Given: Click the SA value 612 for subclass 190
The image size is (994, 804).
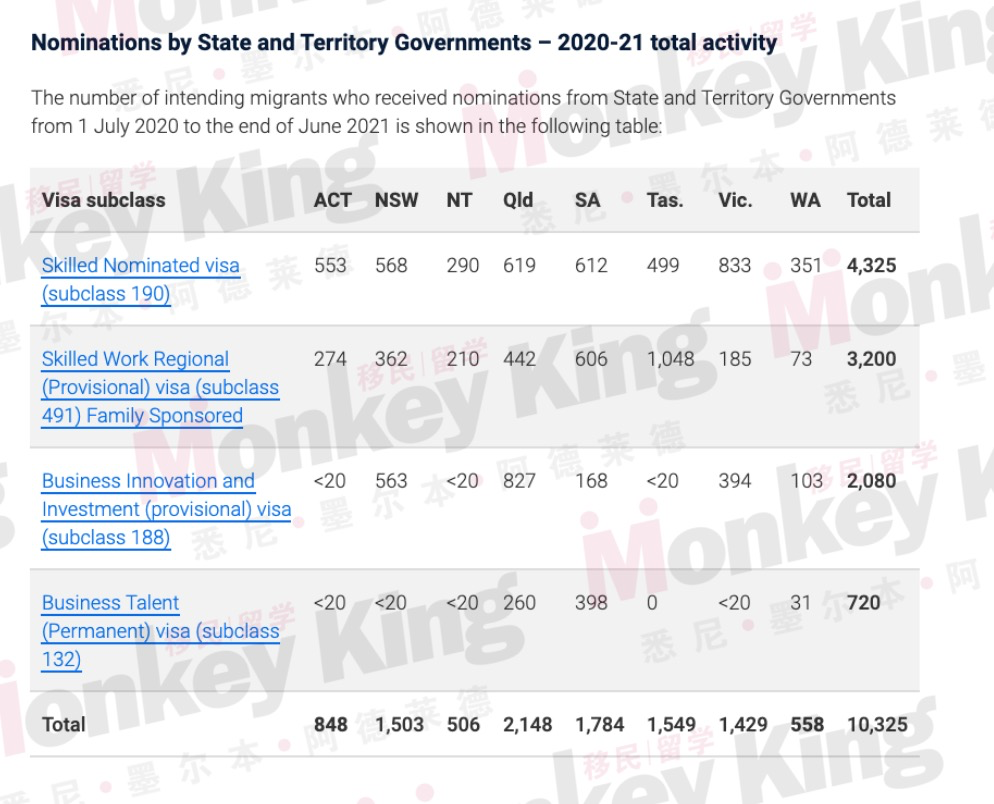Looking at the screenshot, I should [x=591, y=265].
